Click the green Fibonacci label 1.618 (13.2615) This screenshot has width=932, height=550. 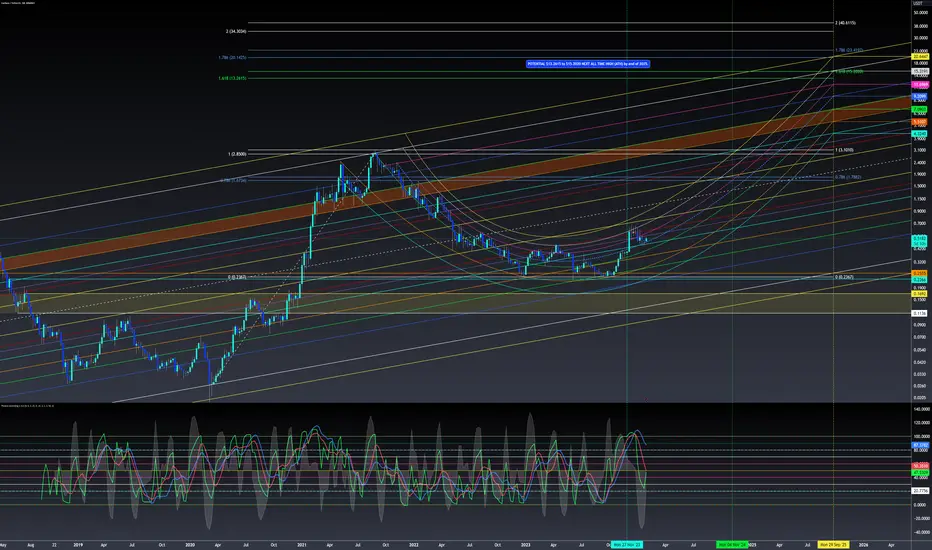(x=232, y=78)
